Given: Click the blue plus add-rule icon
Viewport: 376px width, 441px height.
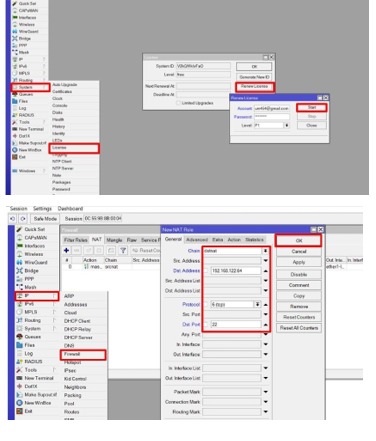Looking at the screenshot, I should (x=66, y=250).
